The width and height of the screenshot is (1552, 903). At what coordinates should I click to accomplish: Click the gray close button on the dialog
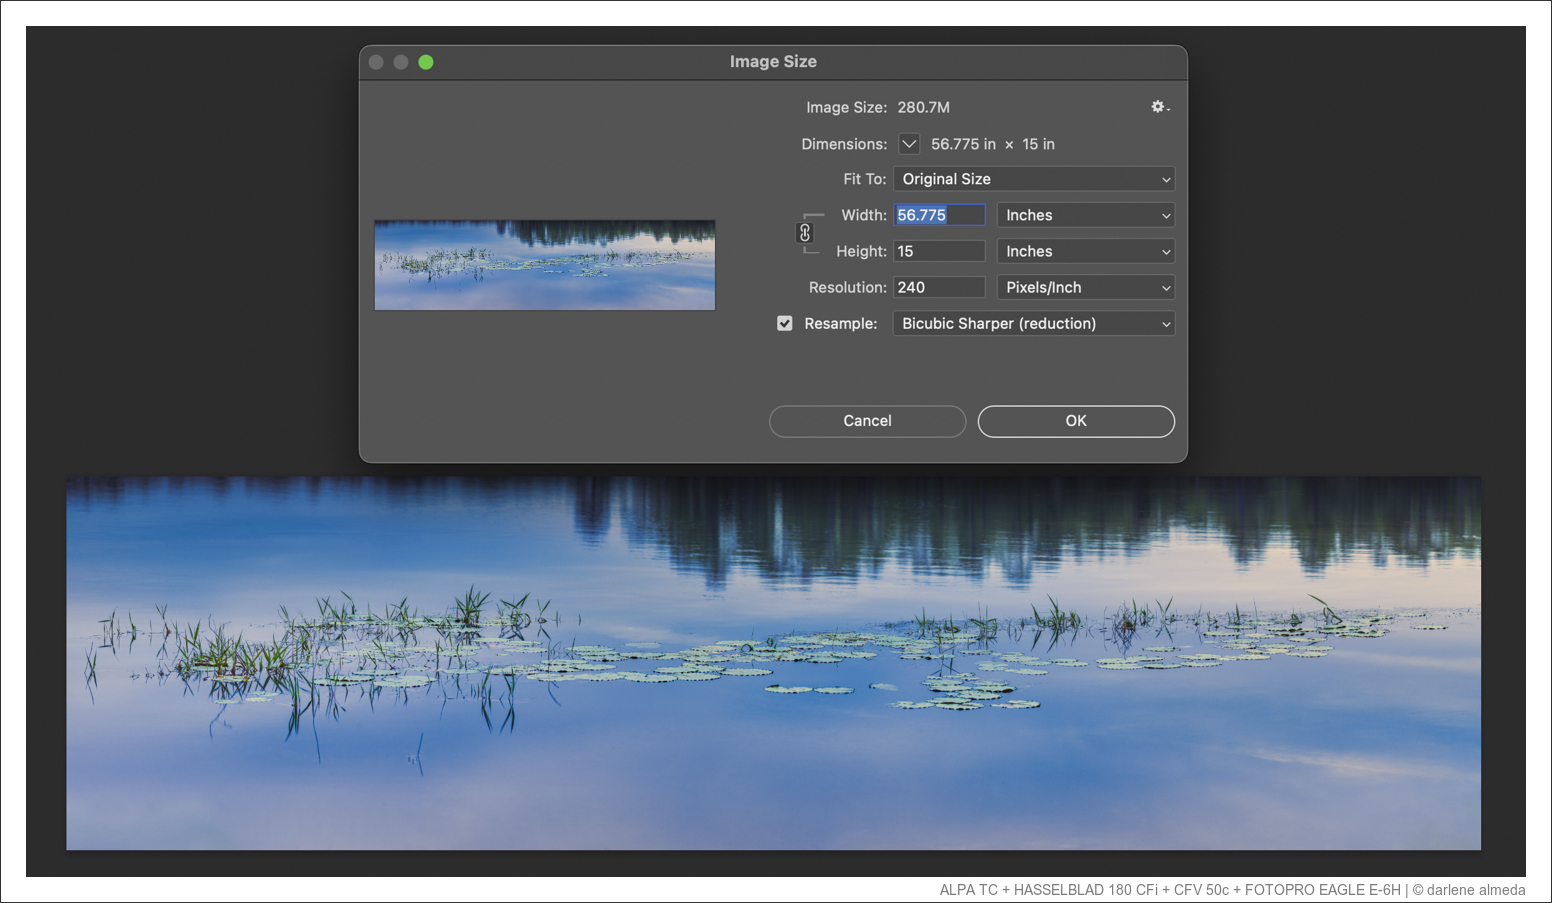pos(376,62)
